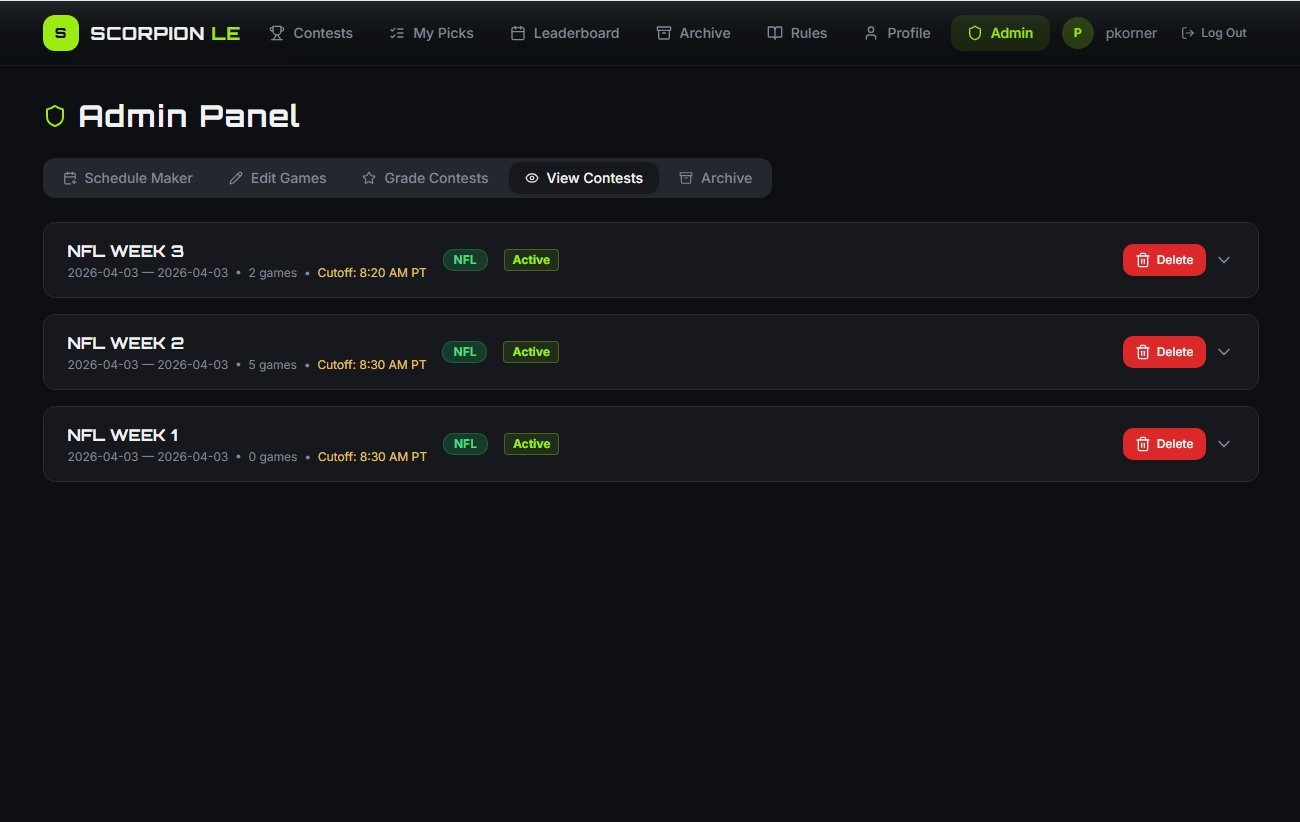
Task: Open Contests via the trophy icon
Action: 277,33
